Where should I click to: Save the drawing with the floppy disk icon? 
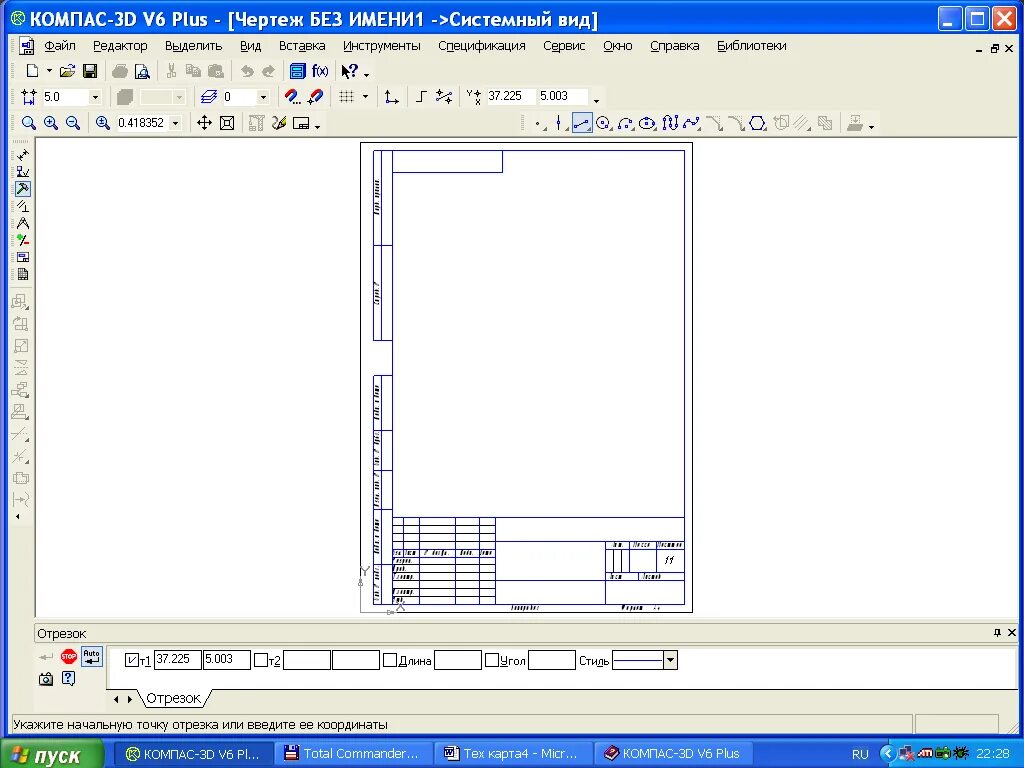pos(90,71)
